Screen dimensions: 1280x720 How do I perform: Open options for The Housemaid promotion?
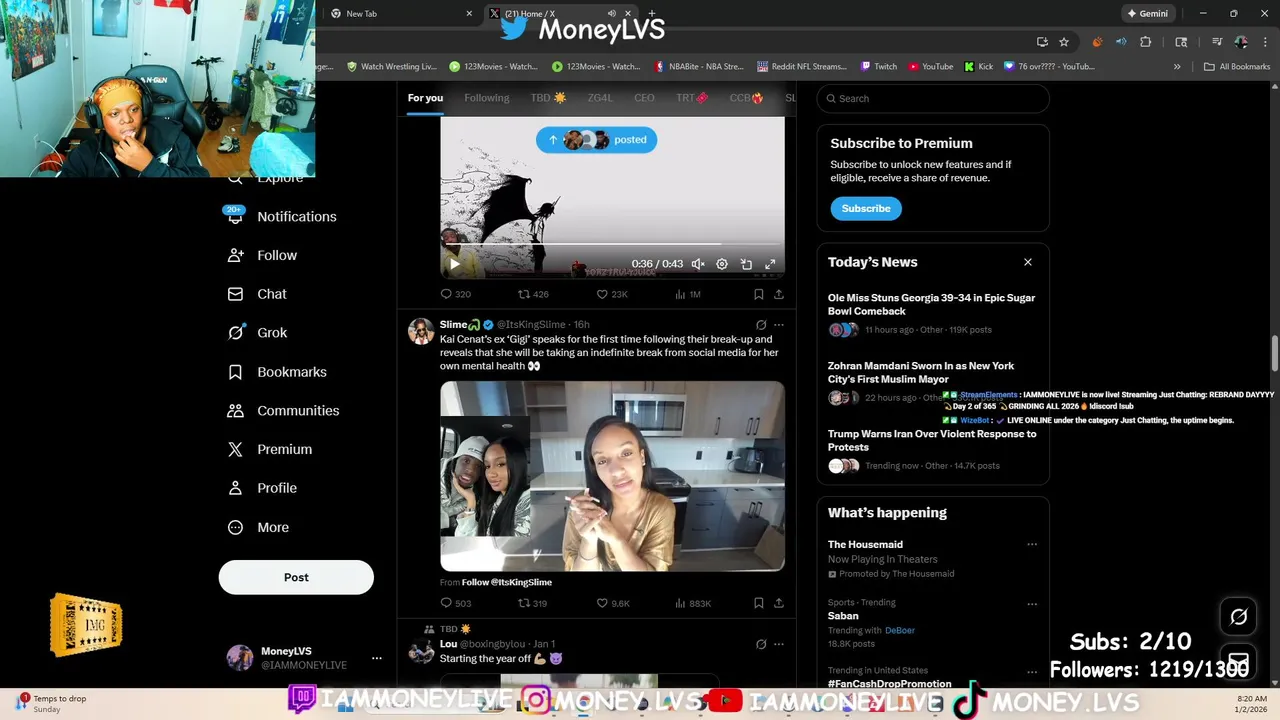pyautogui.click(x=1032, y=545)
